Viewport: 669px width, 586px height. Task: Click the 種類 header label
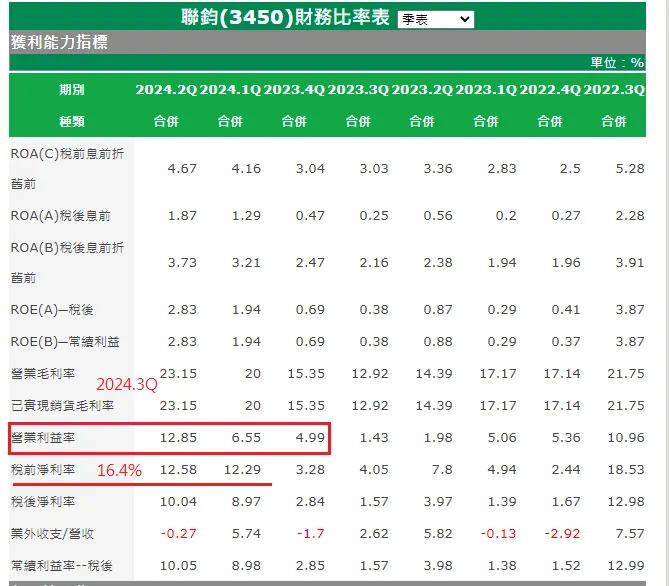(72, 122)
